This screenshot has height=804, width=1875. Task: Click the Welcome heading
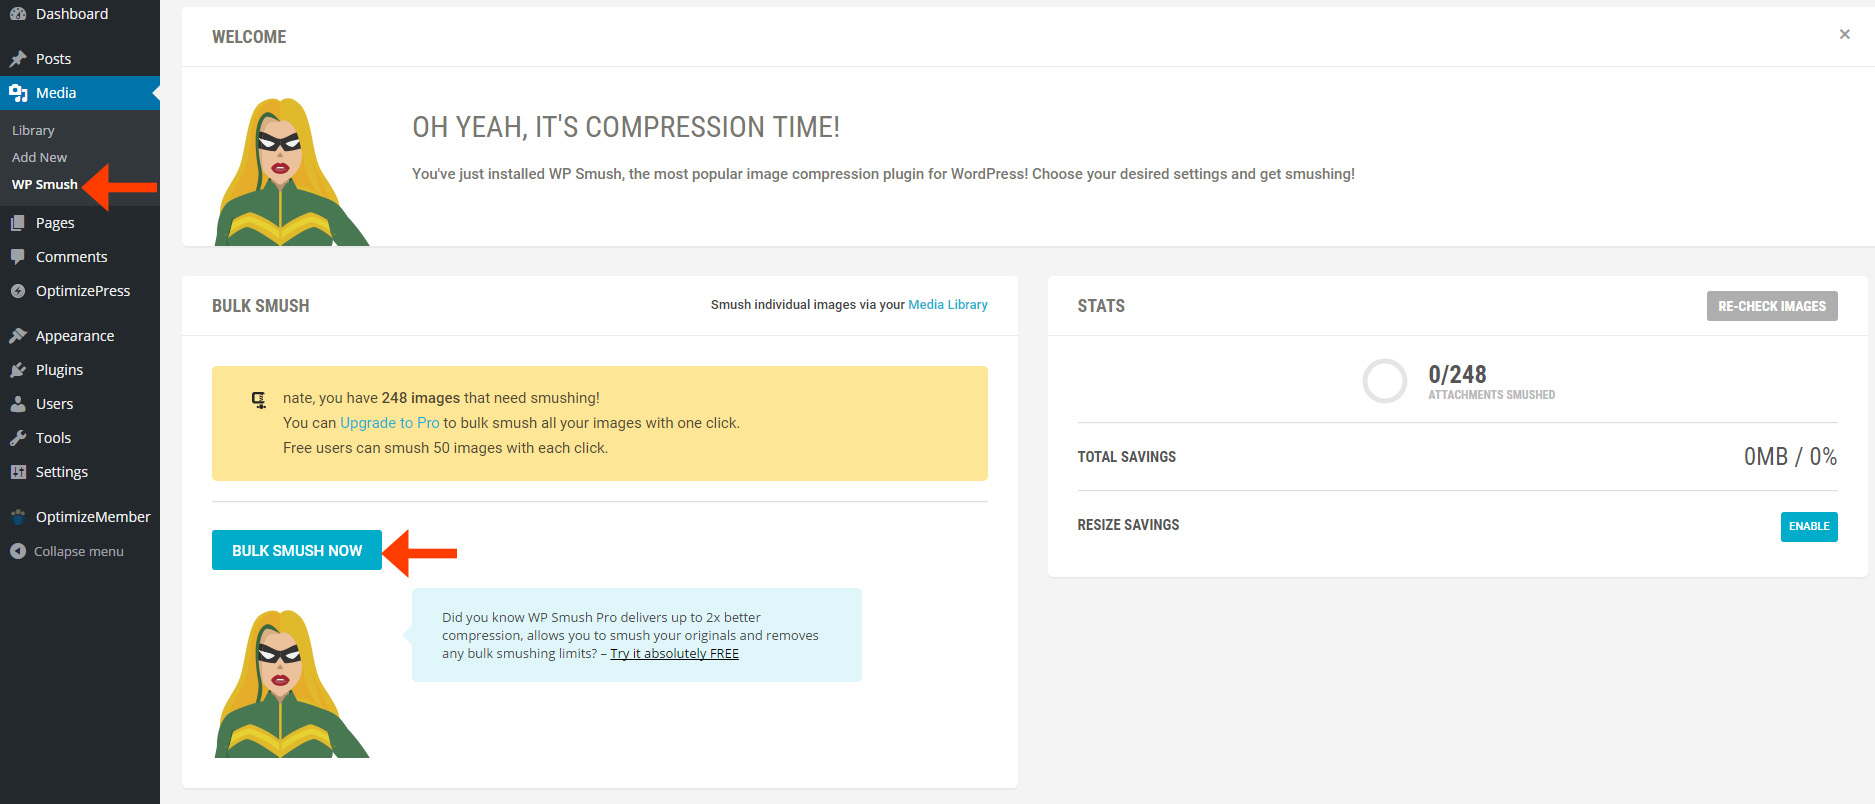point(249,37)
